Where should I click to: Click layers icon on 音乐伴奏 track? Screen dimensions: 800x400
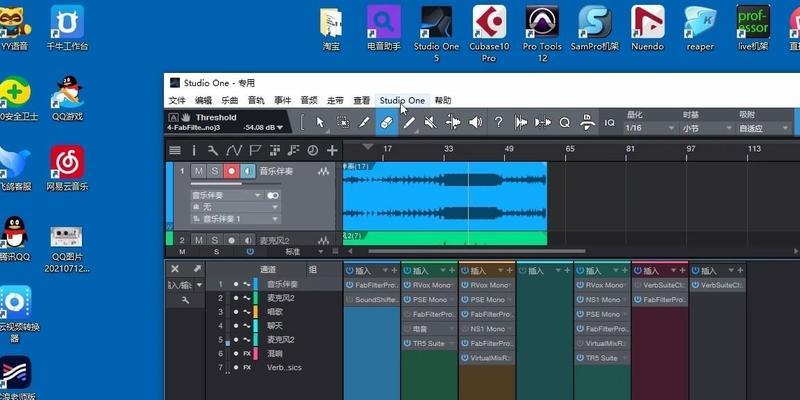pyautogui.click(x=323, y=172)
